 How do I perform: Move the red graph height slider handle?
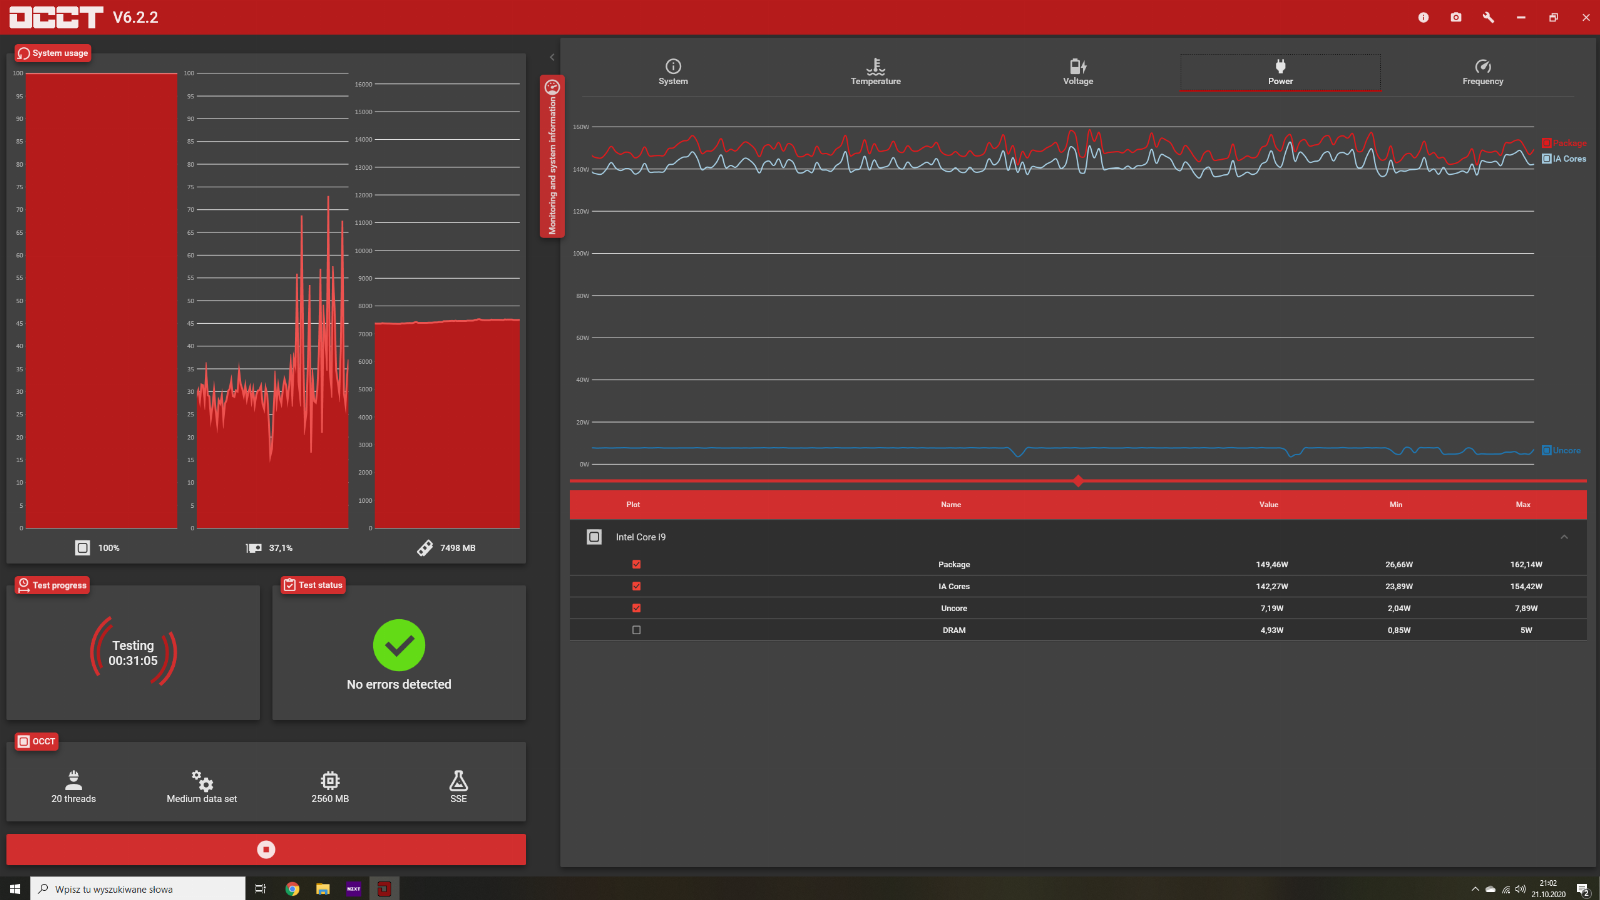point(1078,481)
